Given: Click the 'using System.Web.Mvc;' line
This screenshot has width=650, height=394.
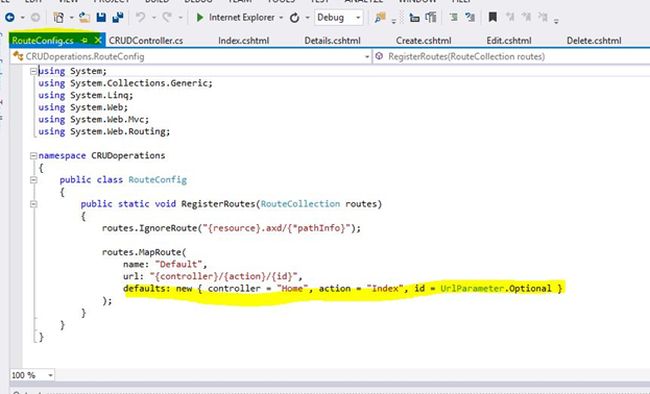Looking at the screenshot, I should [x=94, y=119].
